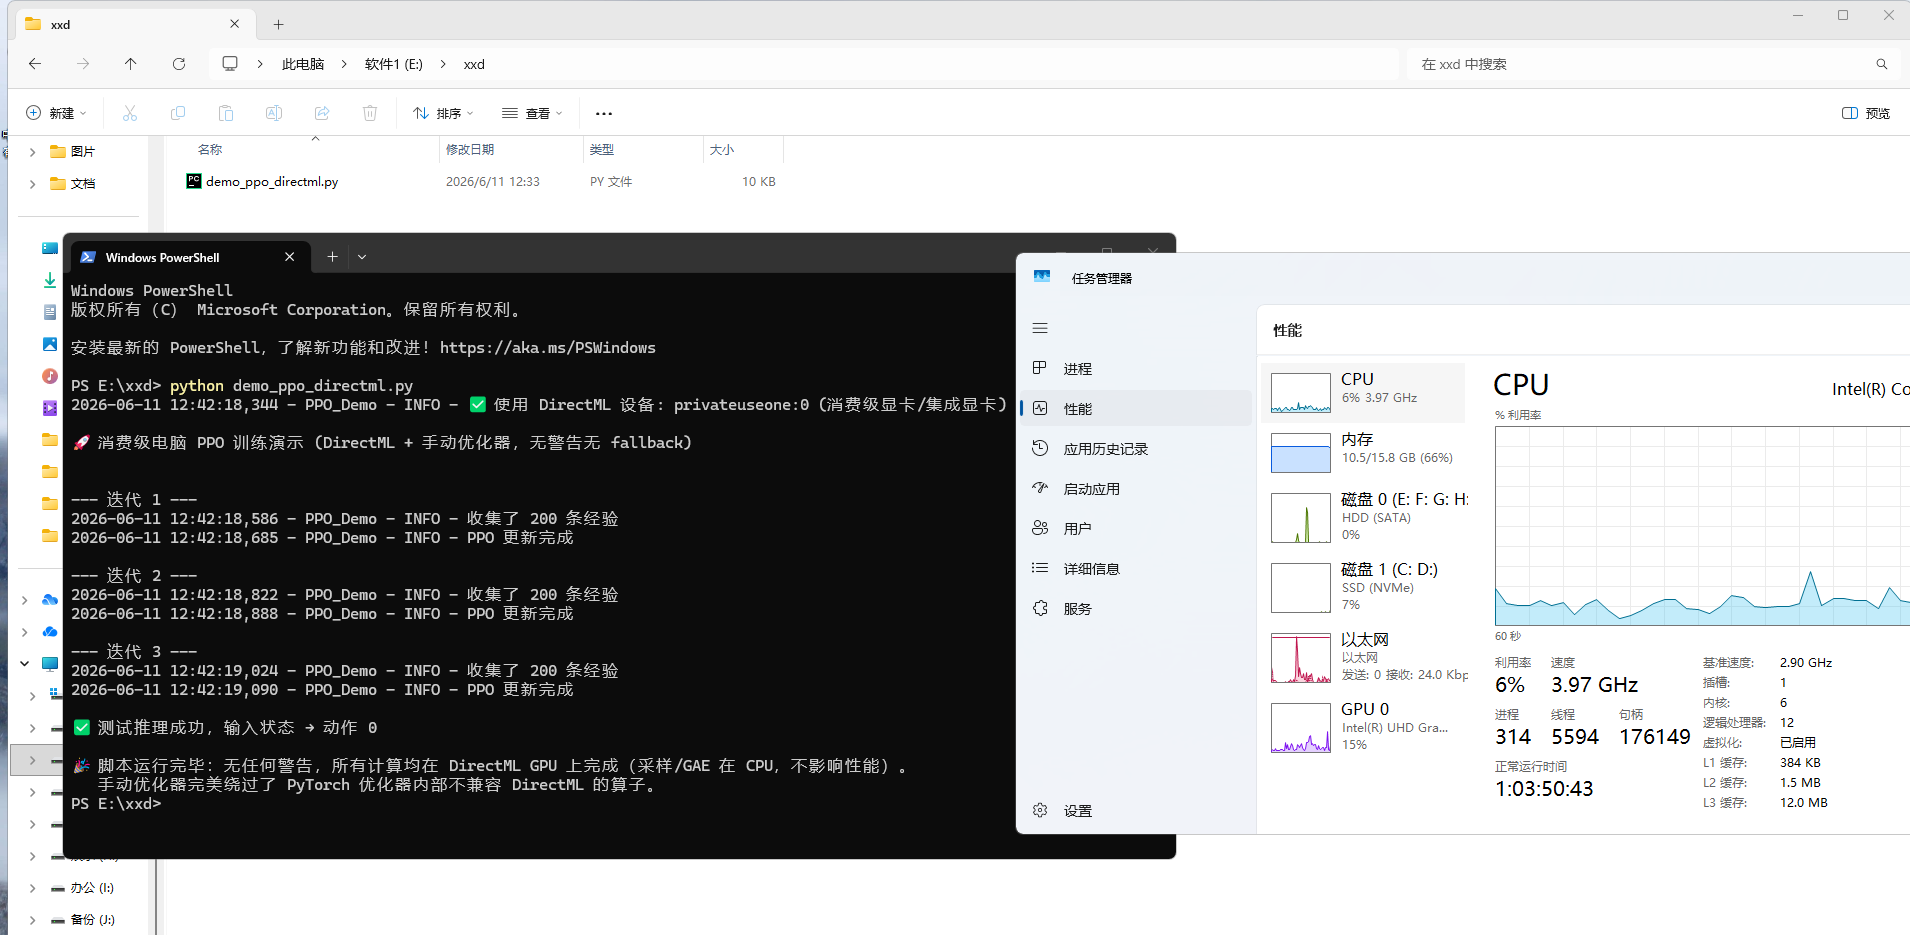Select Disk 1 SSD performance item

[1365, 587]
